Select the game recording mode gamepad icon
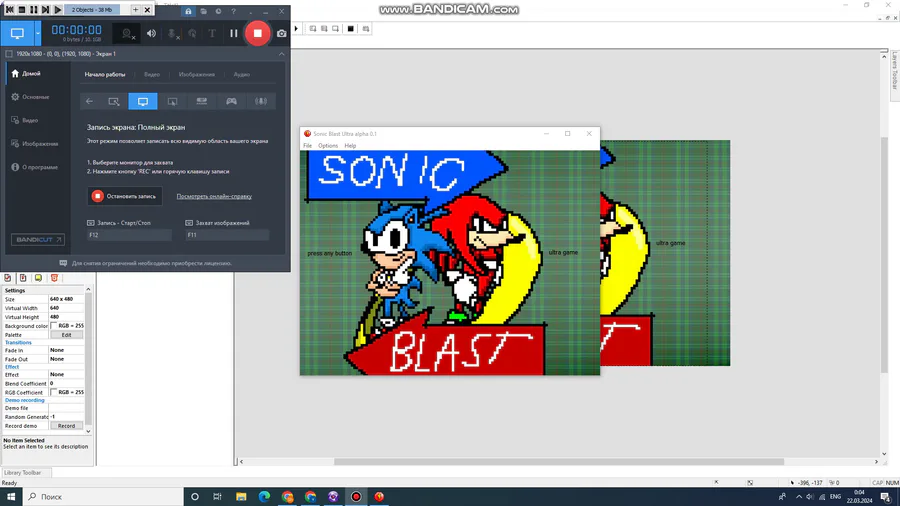Screen dimensions: 900x506 click(x=231, y=102)
